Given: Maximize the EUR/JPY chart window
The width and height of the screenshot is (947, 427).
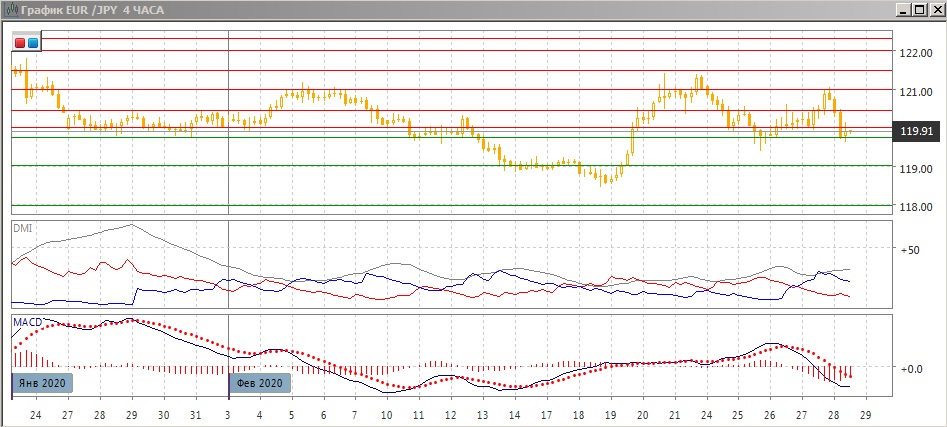Looking at the screenshot, I should [917, 10].
